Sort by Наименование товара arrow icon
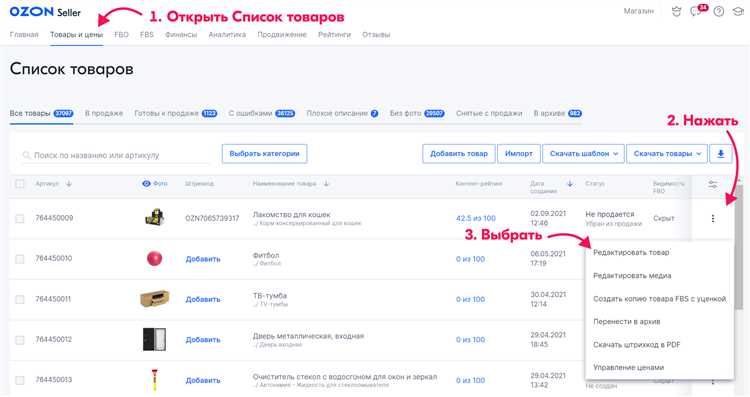This screenshot has height=397, width=750. 326,183
